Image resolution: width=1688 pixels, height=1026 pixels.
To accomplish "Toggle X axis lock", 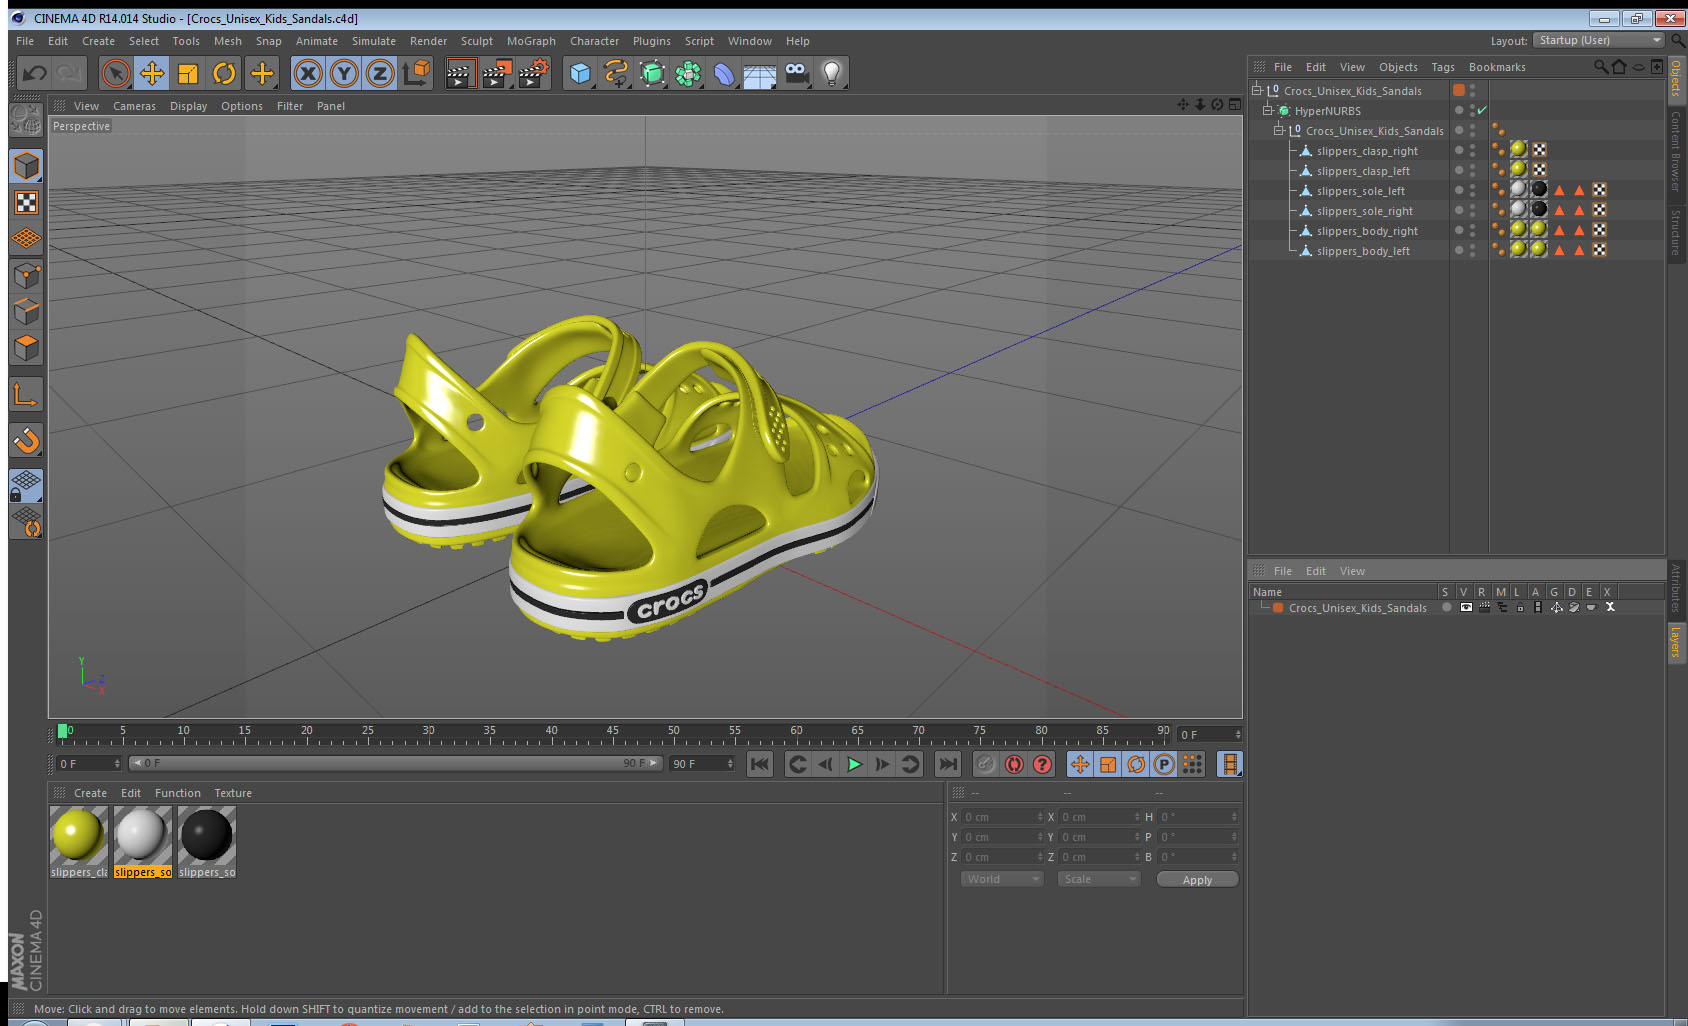I will 308,73.
